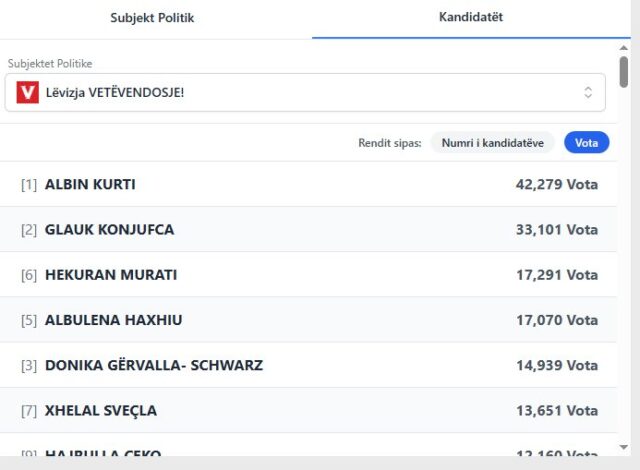Sort candidates by Vota

coord(586,143)
